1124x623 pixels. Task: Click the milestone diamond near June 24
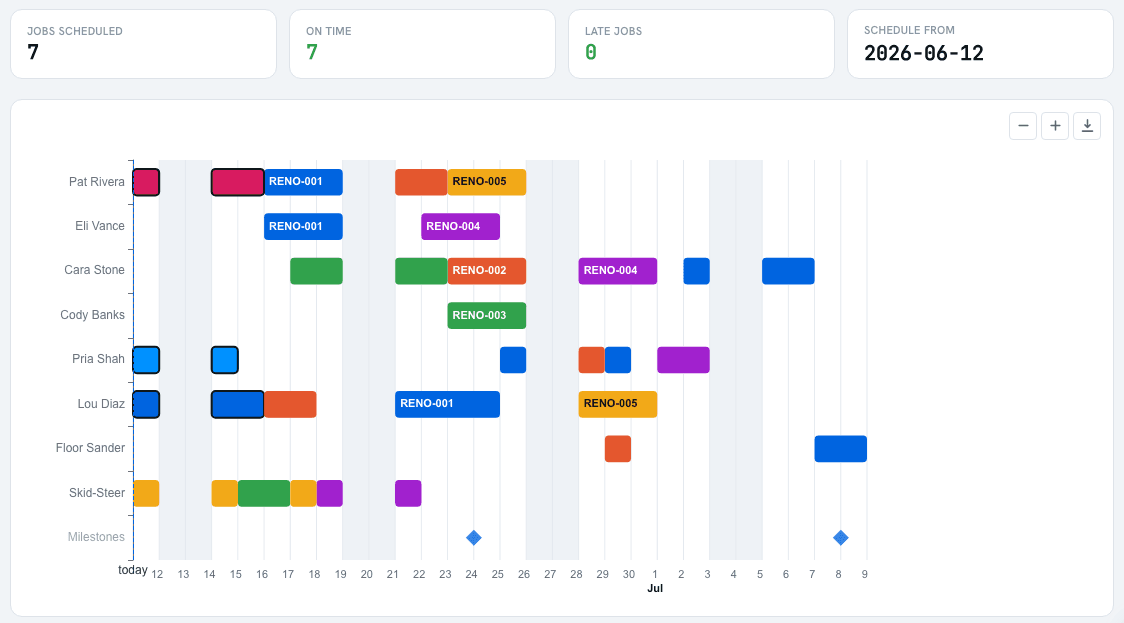[474, 538]
